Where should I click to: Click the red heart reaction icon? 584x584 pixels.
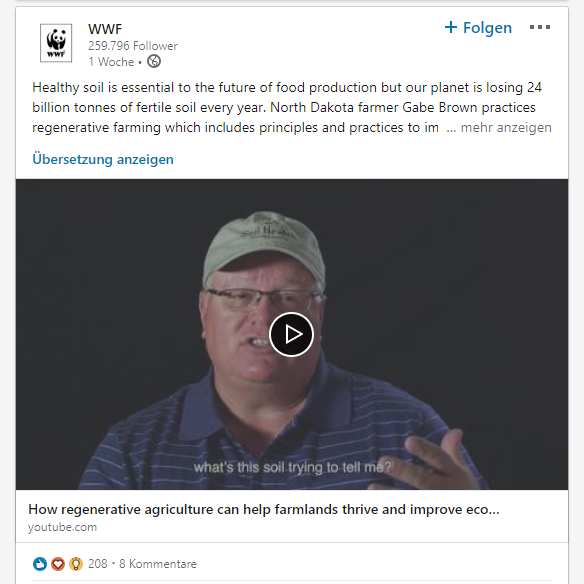(58, 564)
